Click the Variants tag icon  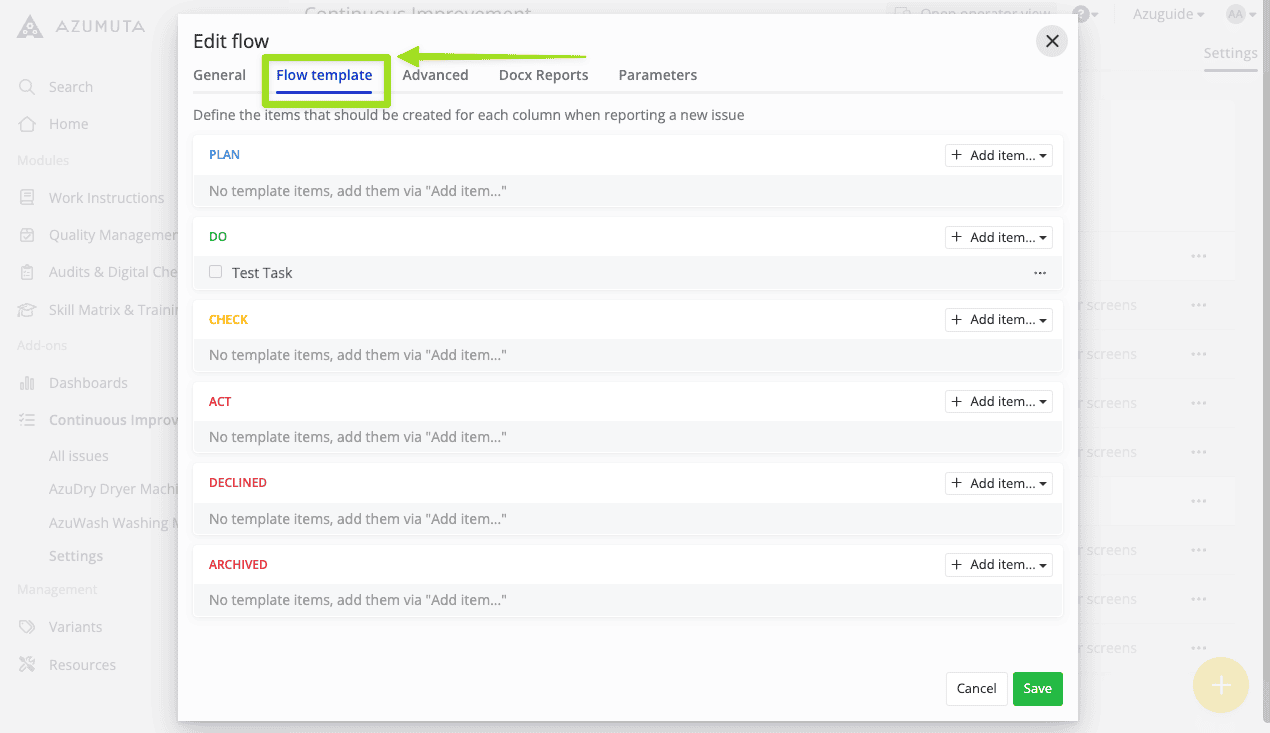pyautogui.click(x=27, y=627)
